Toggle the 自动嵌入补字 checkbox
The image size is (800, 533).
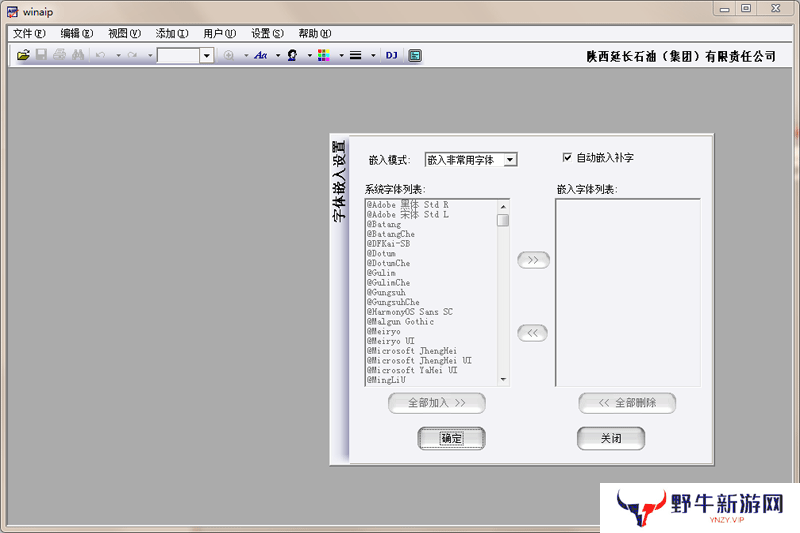(x=567, y=157)
